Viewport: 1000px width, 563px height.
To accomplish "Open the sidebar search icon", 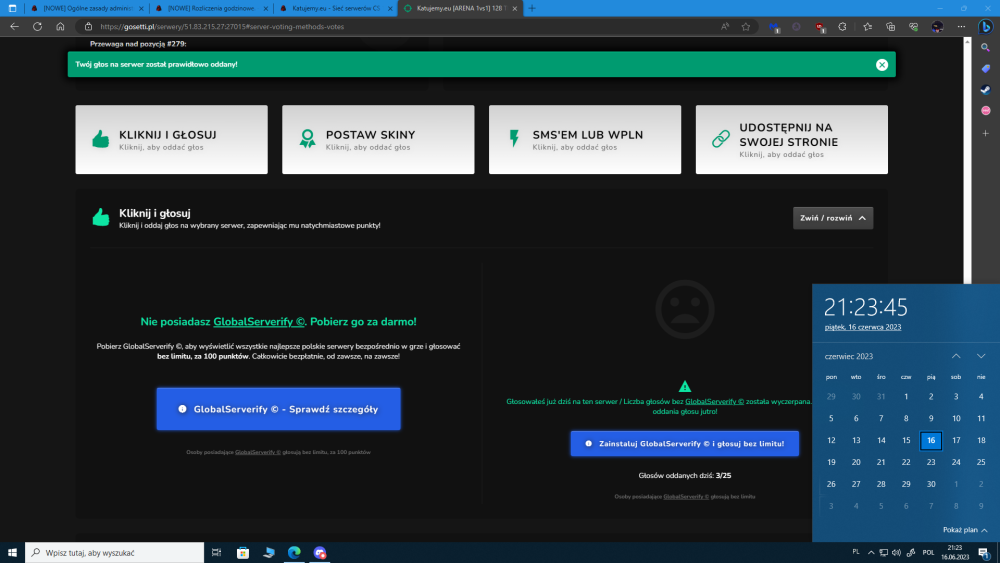I will point(985,48).
